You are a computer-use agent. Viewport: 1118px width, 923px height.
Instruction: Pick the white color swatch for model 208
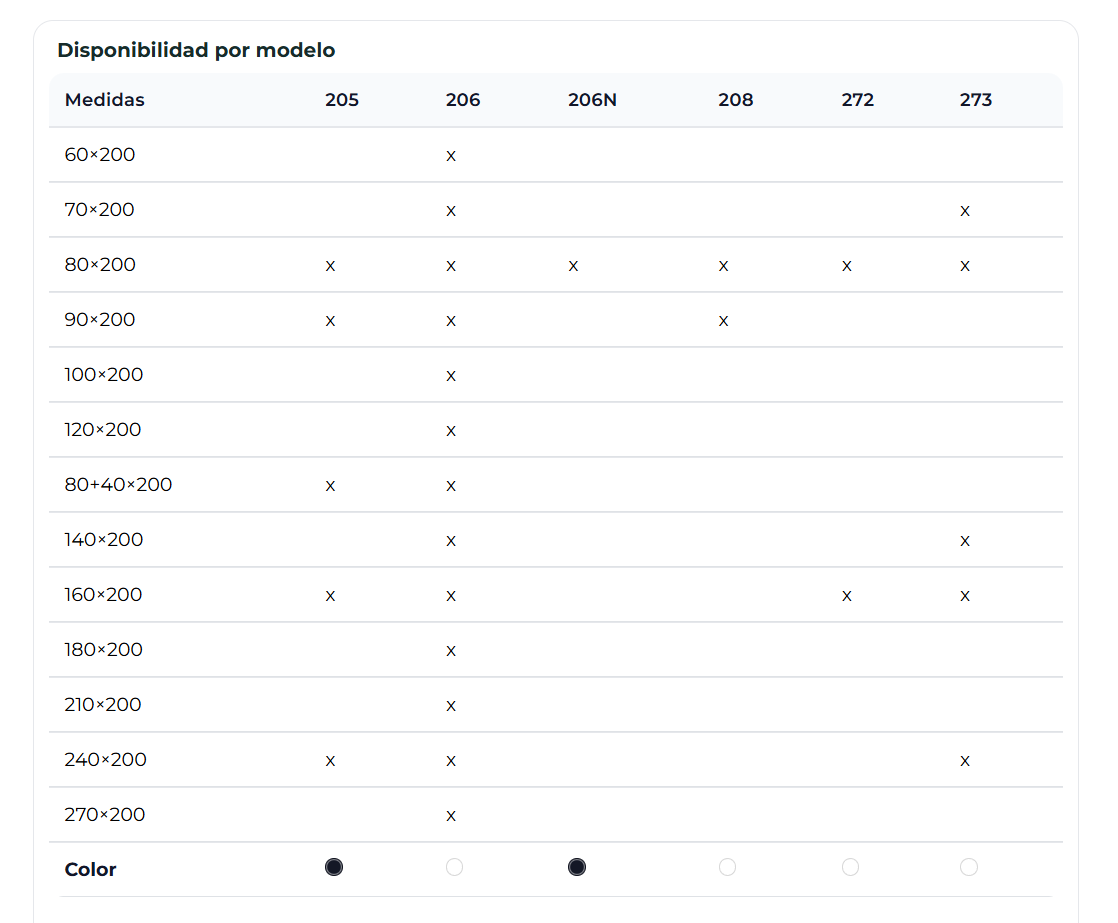pos(727,867)
